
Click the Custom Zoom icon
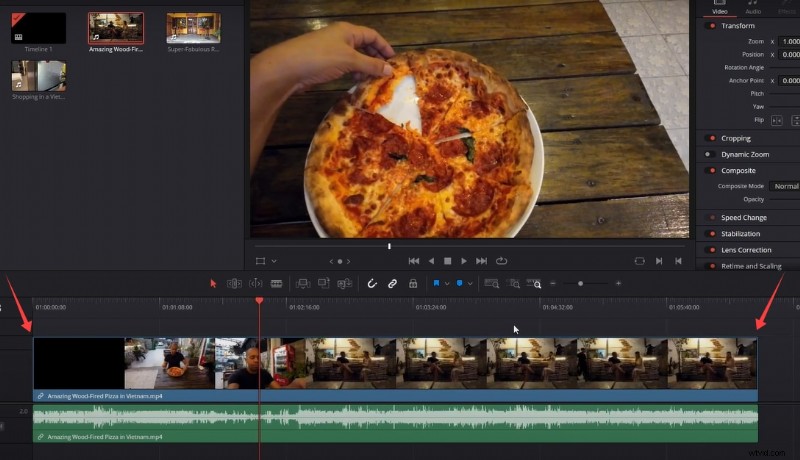coord(534,284)
